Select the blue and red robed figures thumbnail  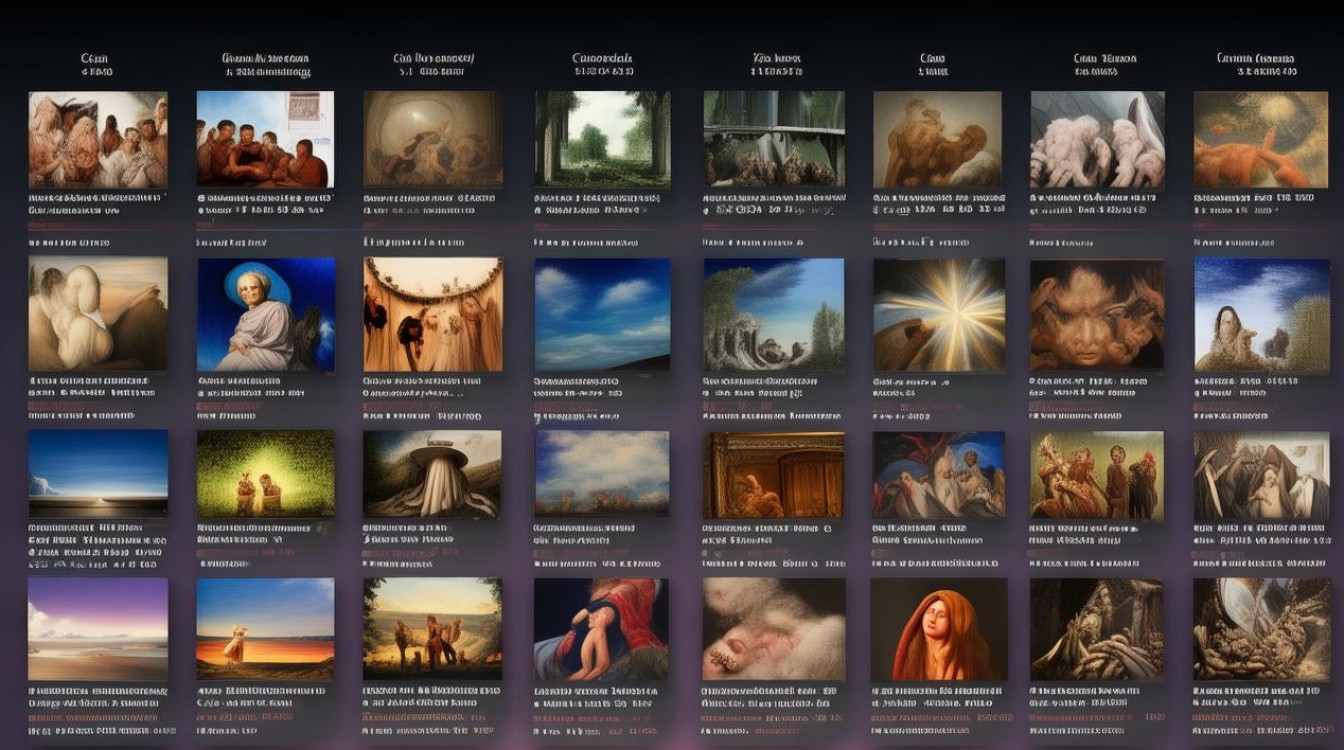coord(939,474)
